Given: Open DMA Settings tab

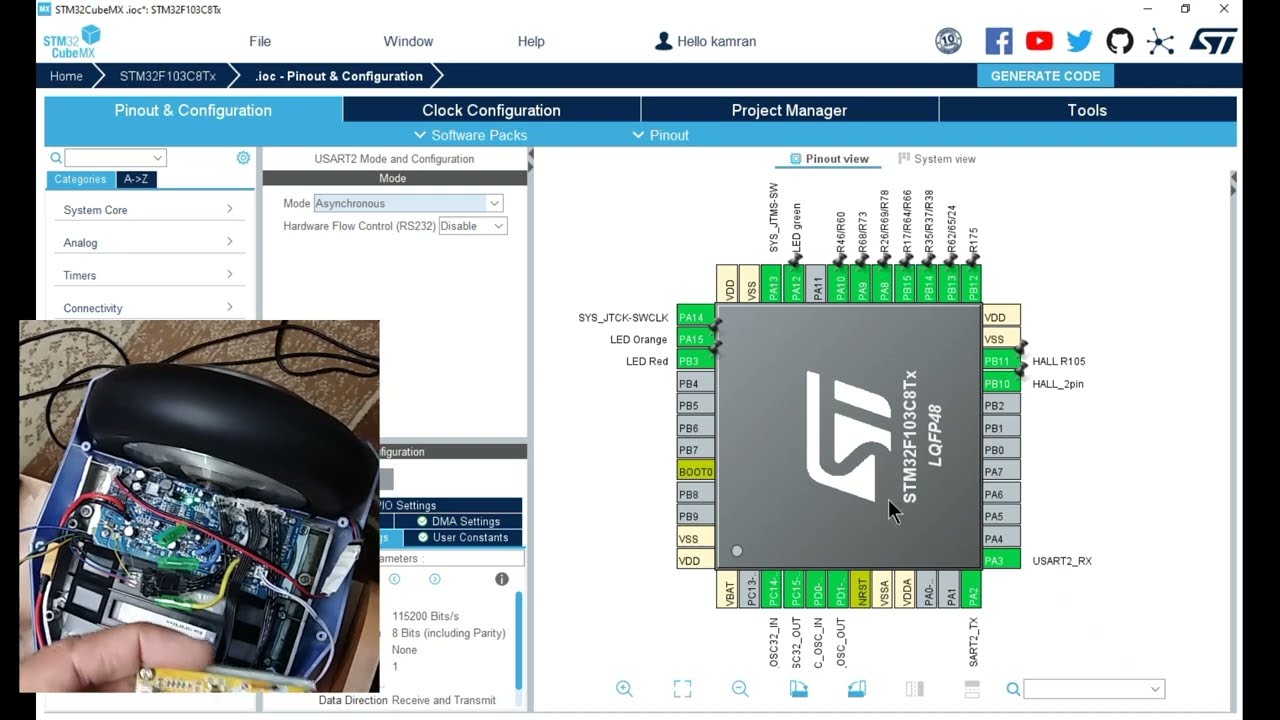Looking at the screenshot, I should (459, 521).
